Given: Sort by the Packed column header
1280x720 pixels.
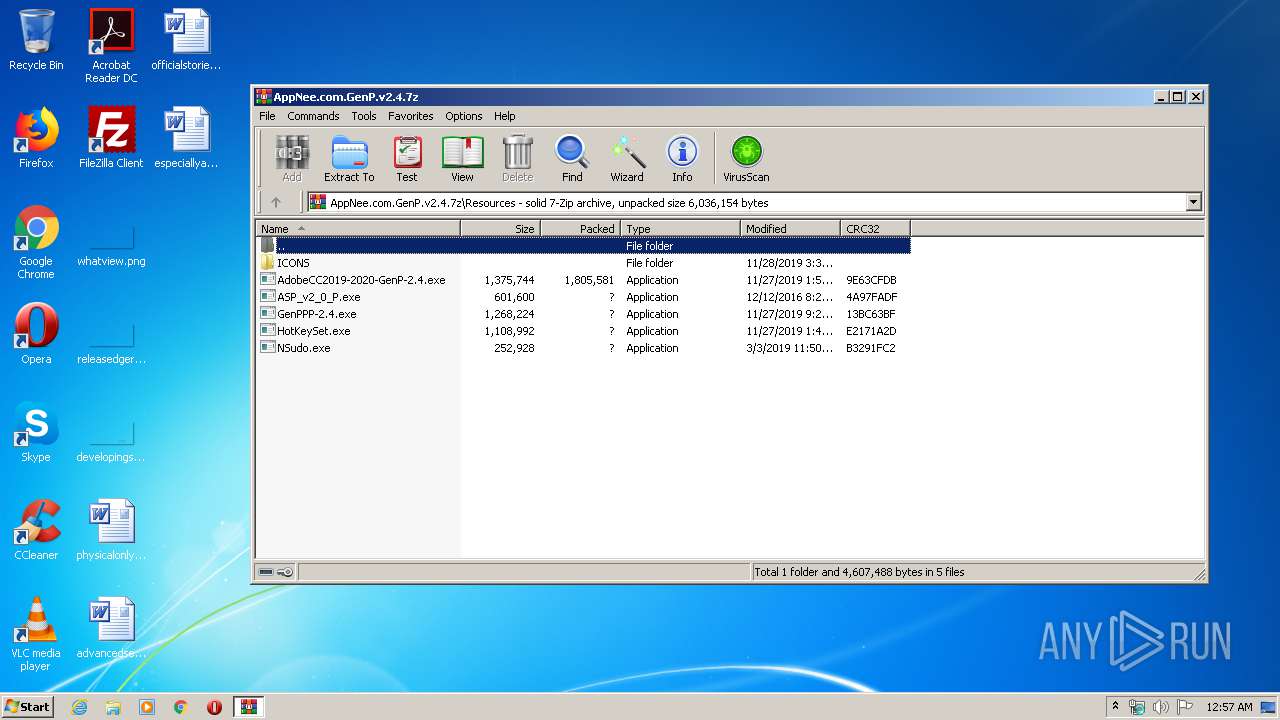Looking at the screenshot, I should (580, 229).
